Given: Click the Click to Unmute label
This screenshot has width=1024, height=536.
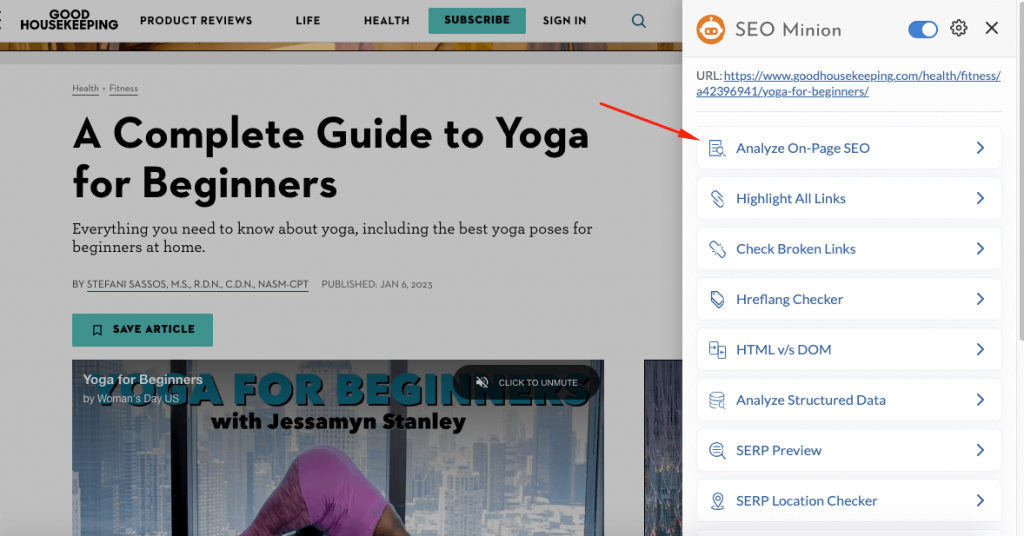Looking at the screenshot, I should (538, 383).
